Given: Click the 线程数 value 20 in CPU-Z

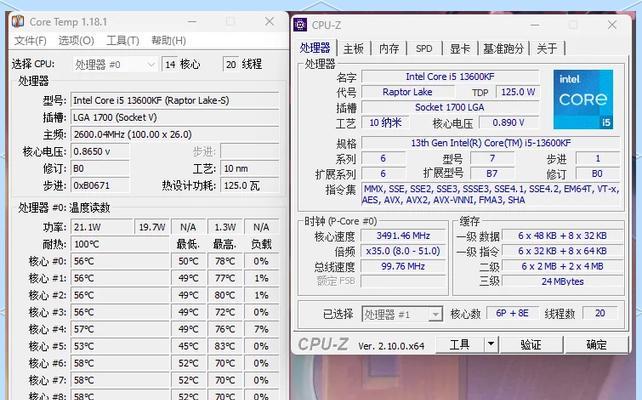Looking at the screenshot, I should point(600,313).
